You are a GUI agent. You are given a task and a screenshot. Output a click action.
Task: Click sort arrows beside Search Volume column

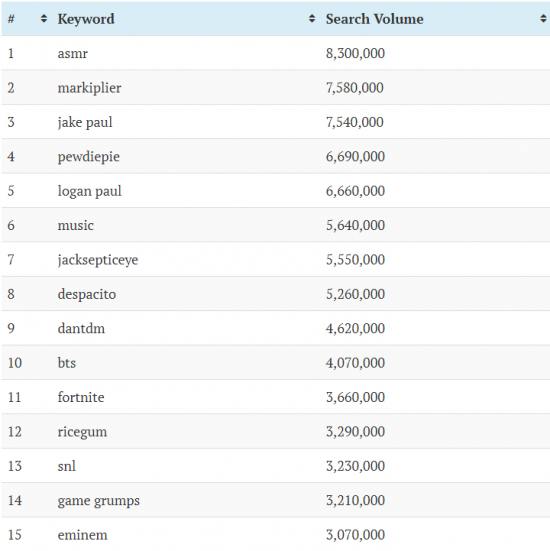[x=543, y=19]
